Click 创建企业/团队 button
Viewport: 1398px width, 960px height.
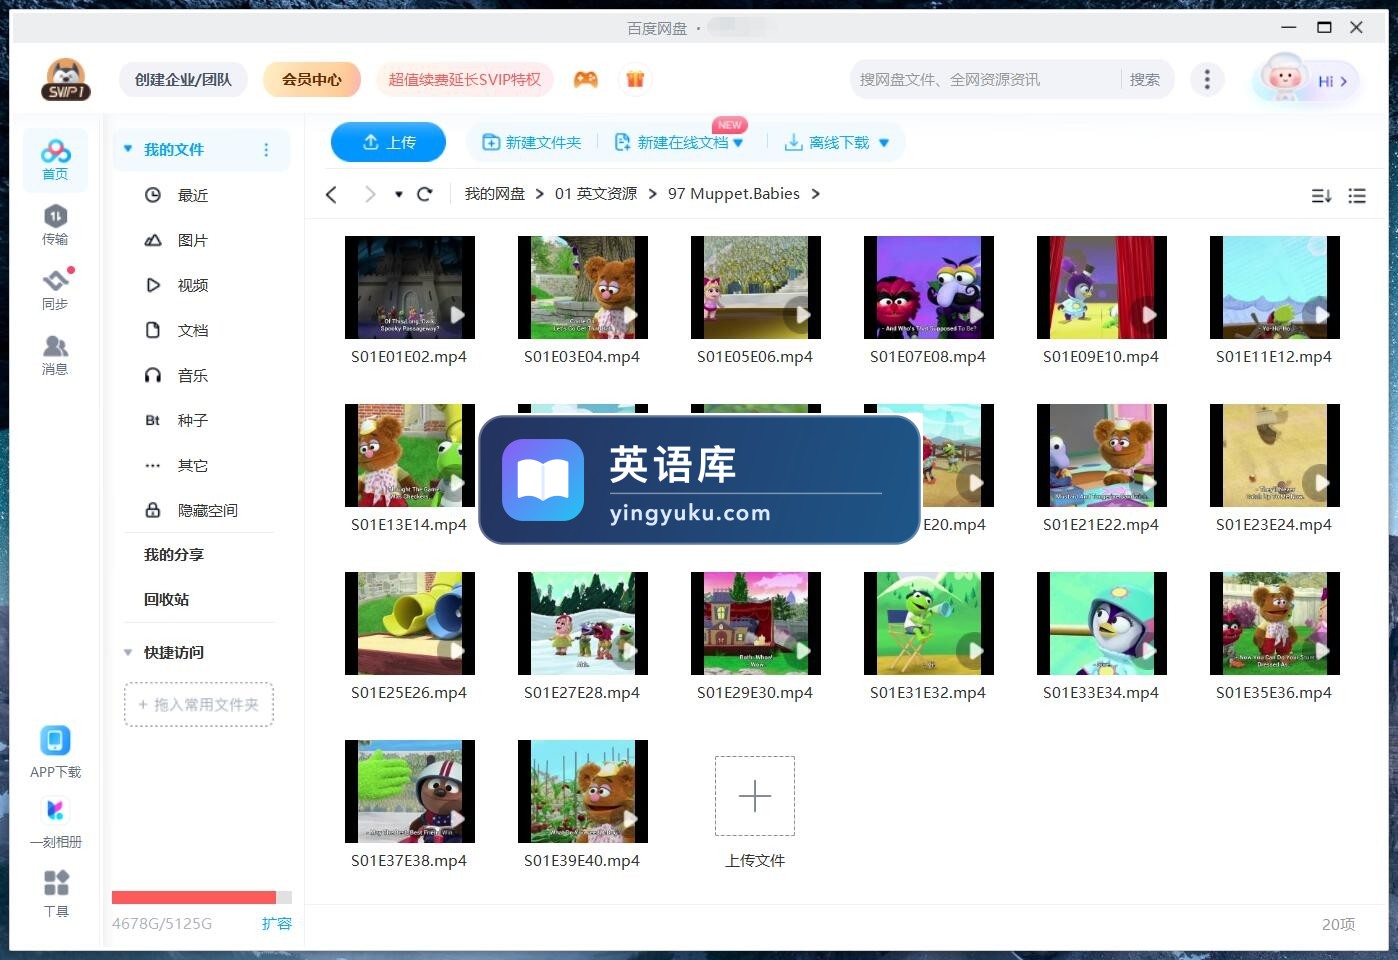tap(183, 79)
